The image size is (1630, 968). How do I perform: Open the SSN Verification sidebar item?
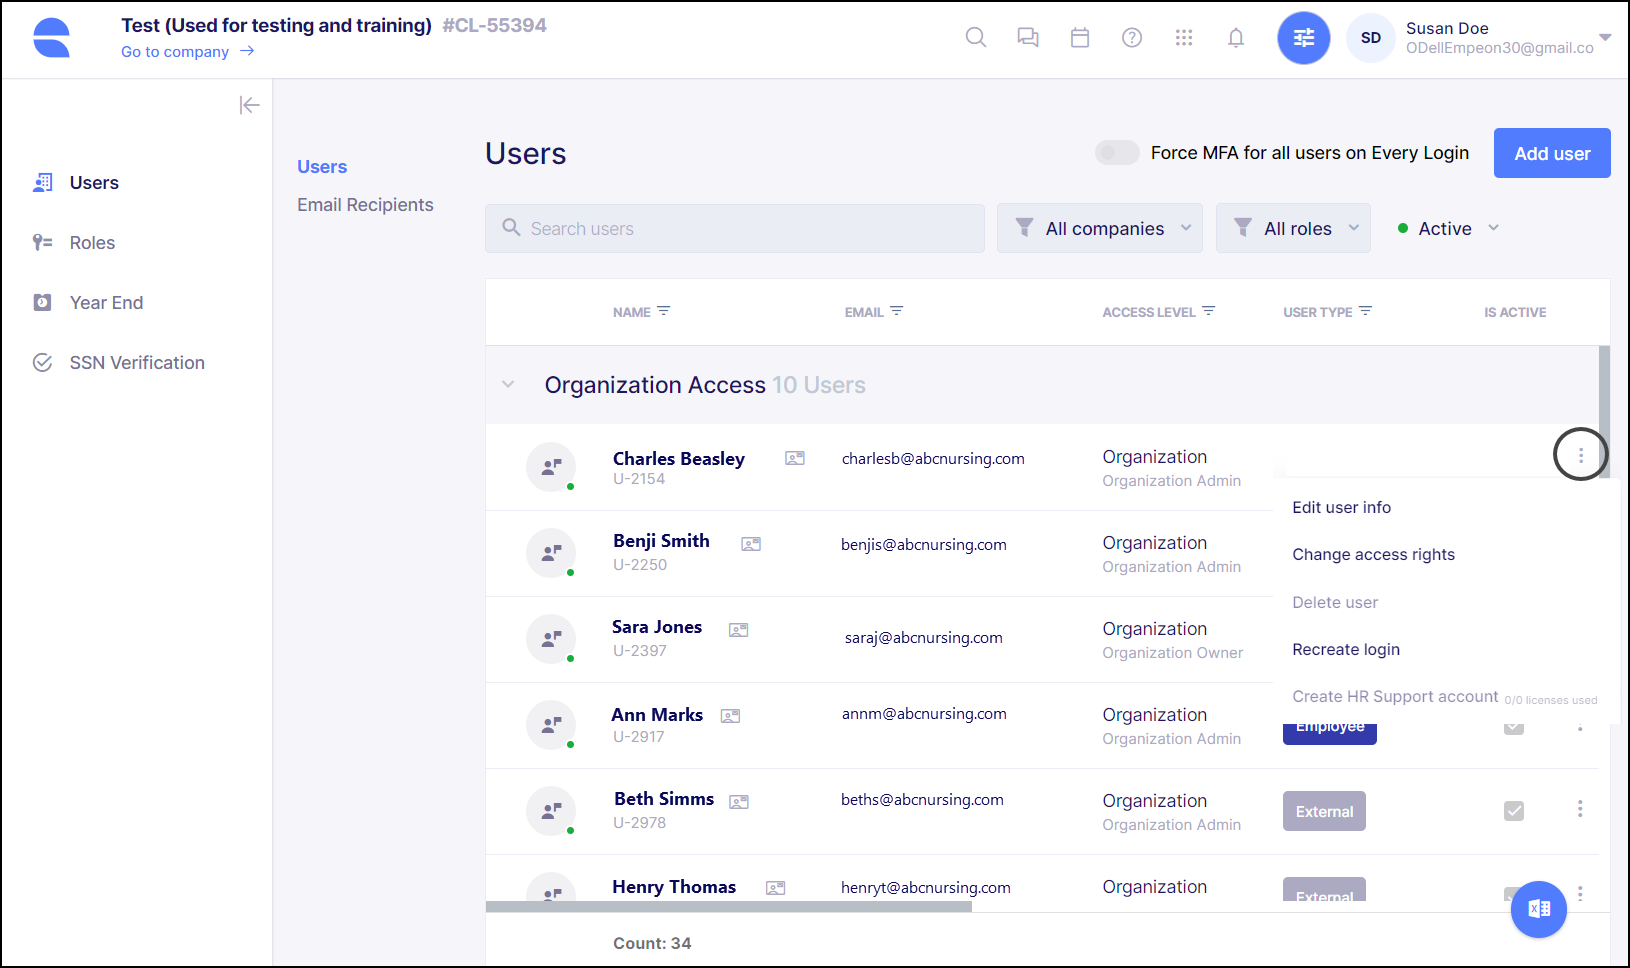point(137,362)
